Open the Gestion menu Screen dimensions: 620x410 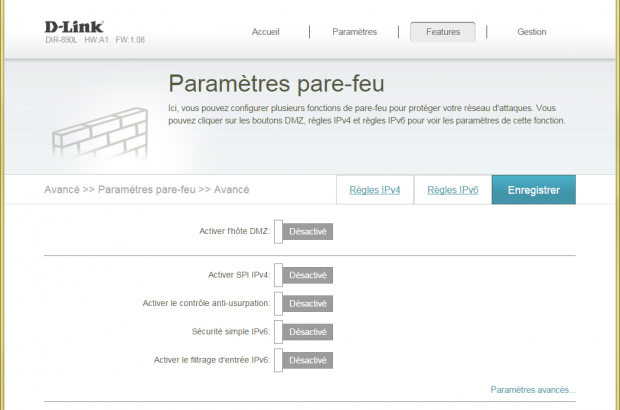click(x=531, y=32)
